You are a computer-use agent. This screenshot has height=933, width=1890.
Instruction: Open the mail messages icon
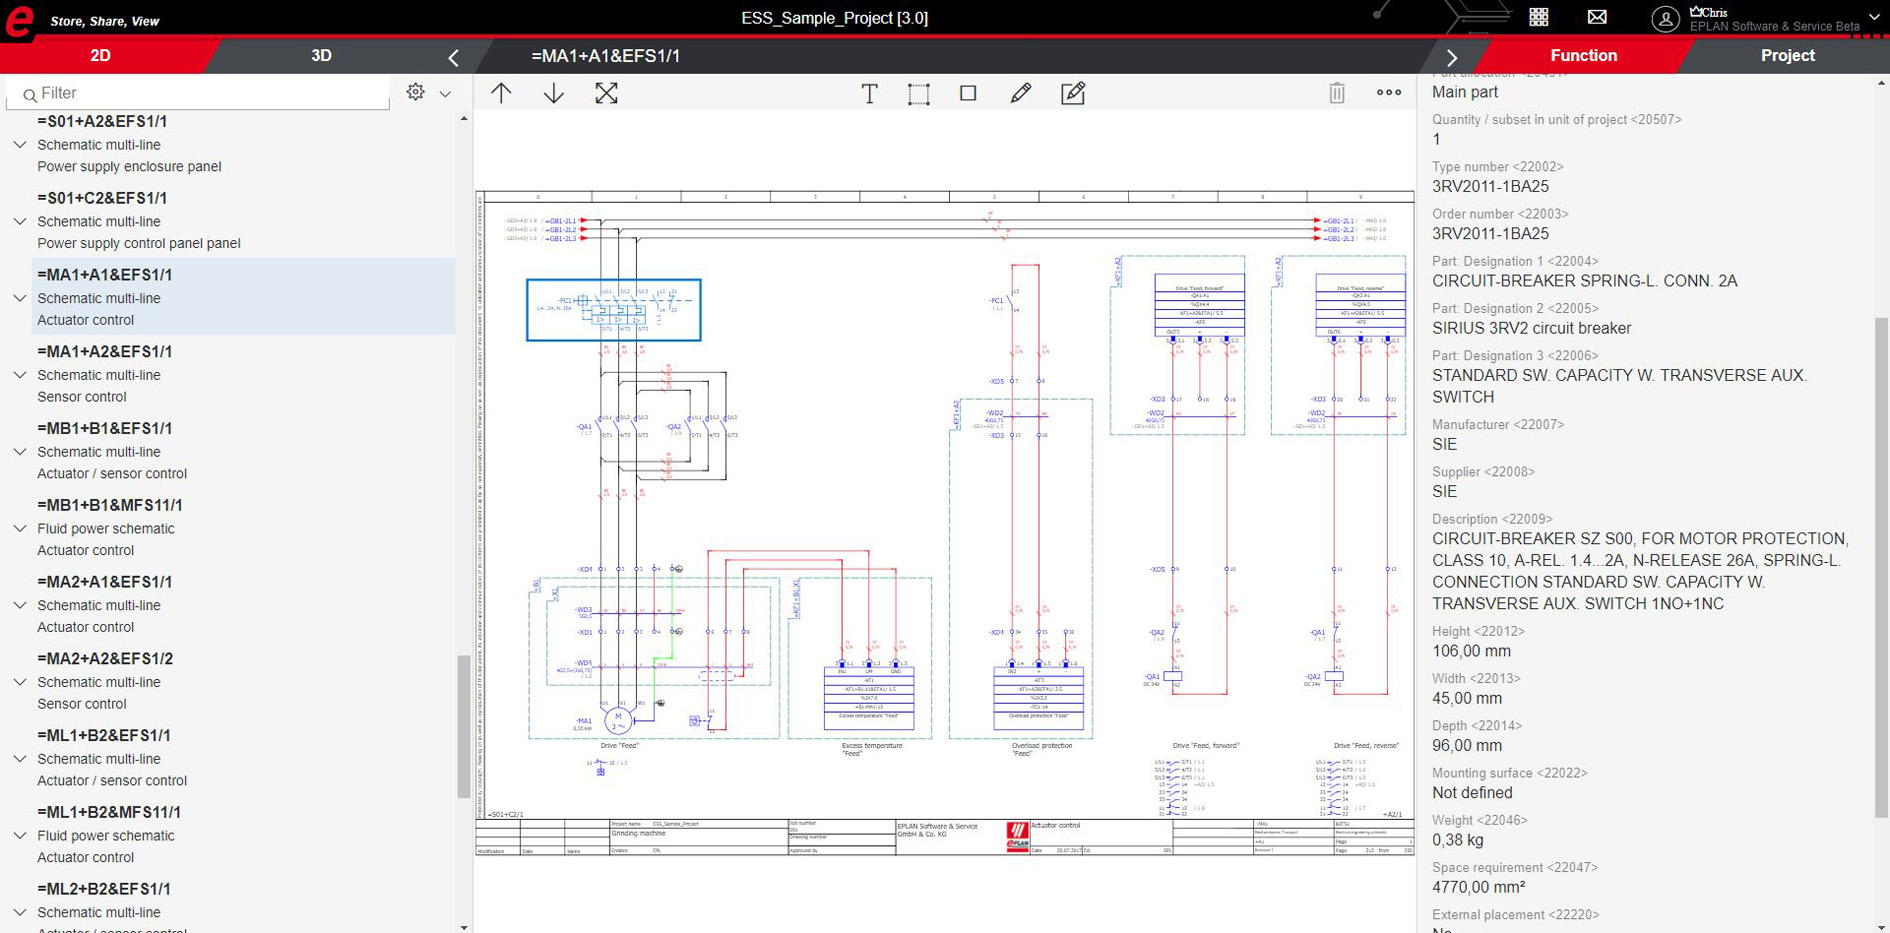pos(1597,17)
